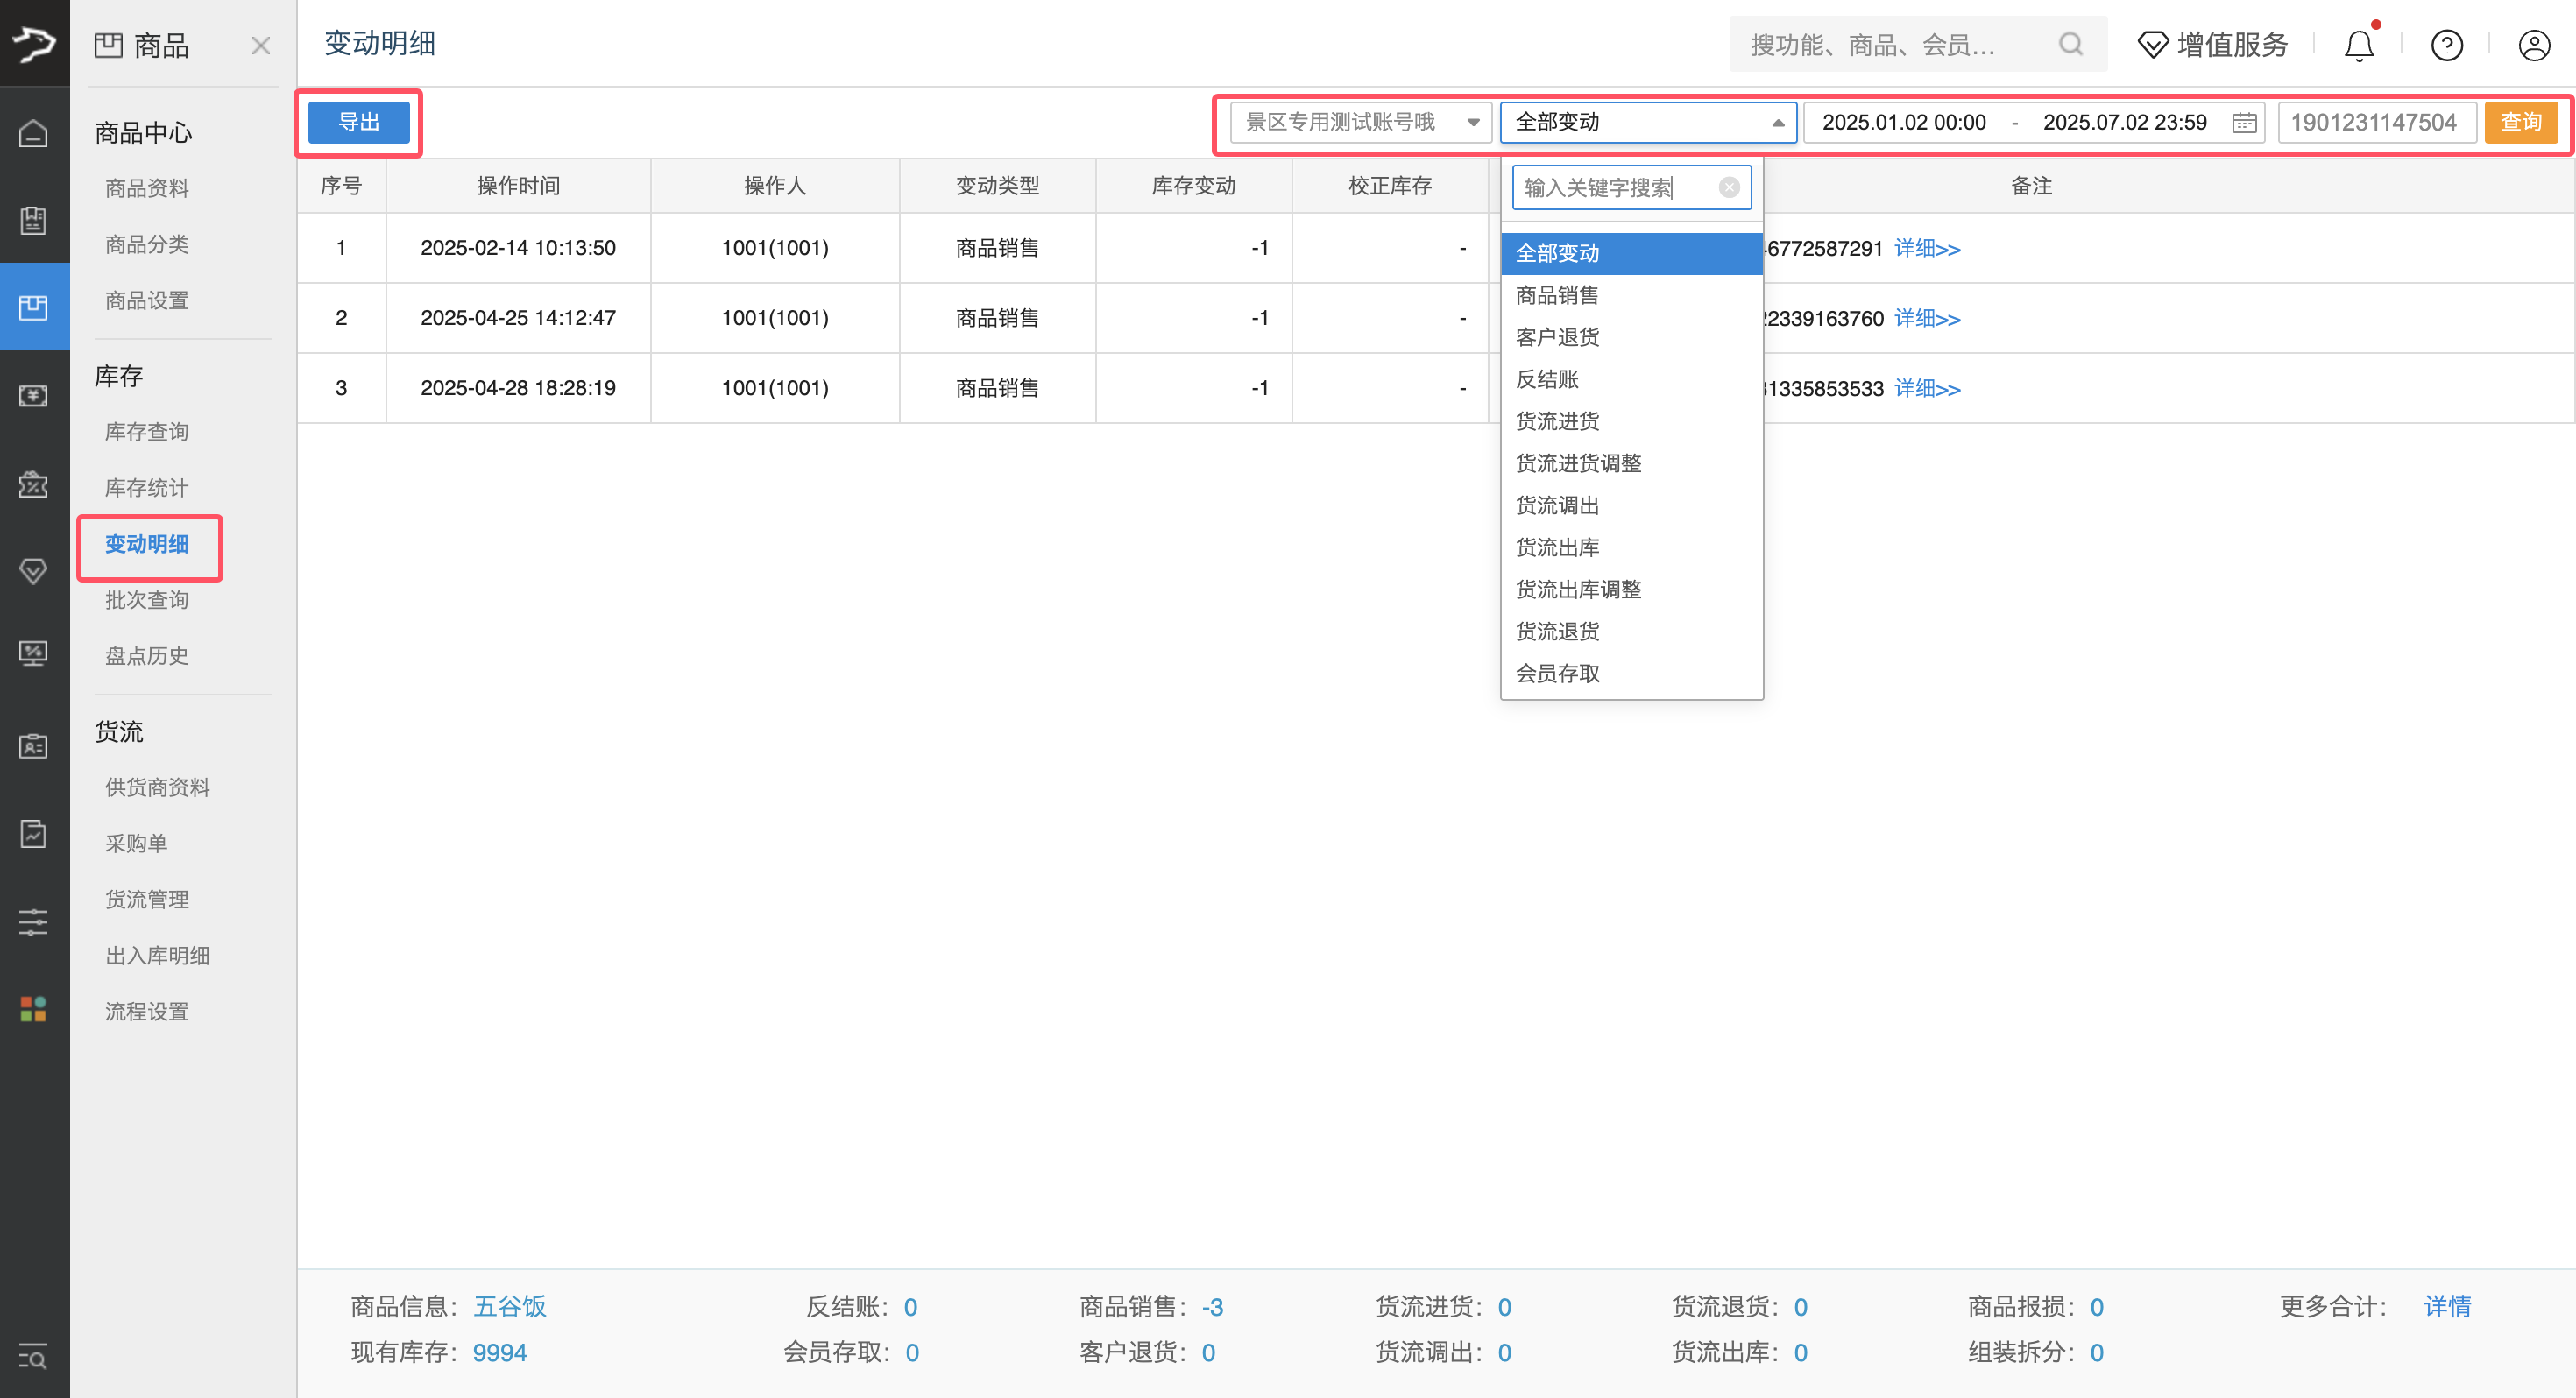The image size is (2576, 1398).
Task: Open 库存查询 in the sidebar menu
Action: (x=147, y=431)
